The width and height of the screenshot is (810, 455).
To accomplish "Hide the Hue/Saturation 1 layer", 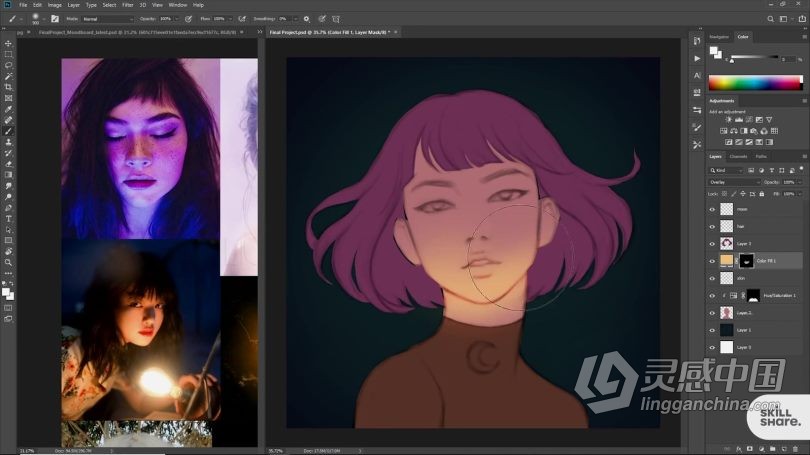I will pyautogui.click(x=712, y=295).
